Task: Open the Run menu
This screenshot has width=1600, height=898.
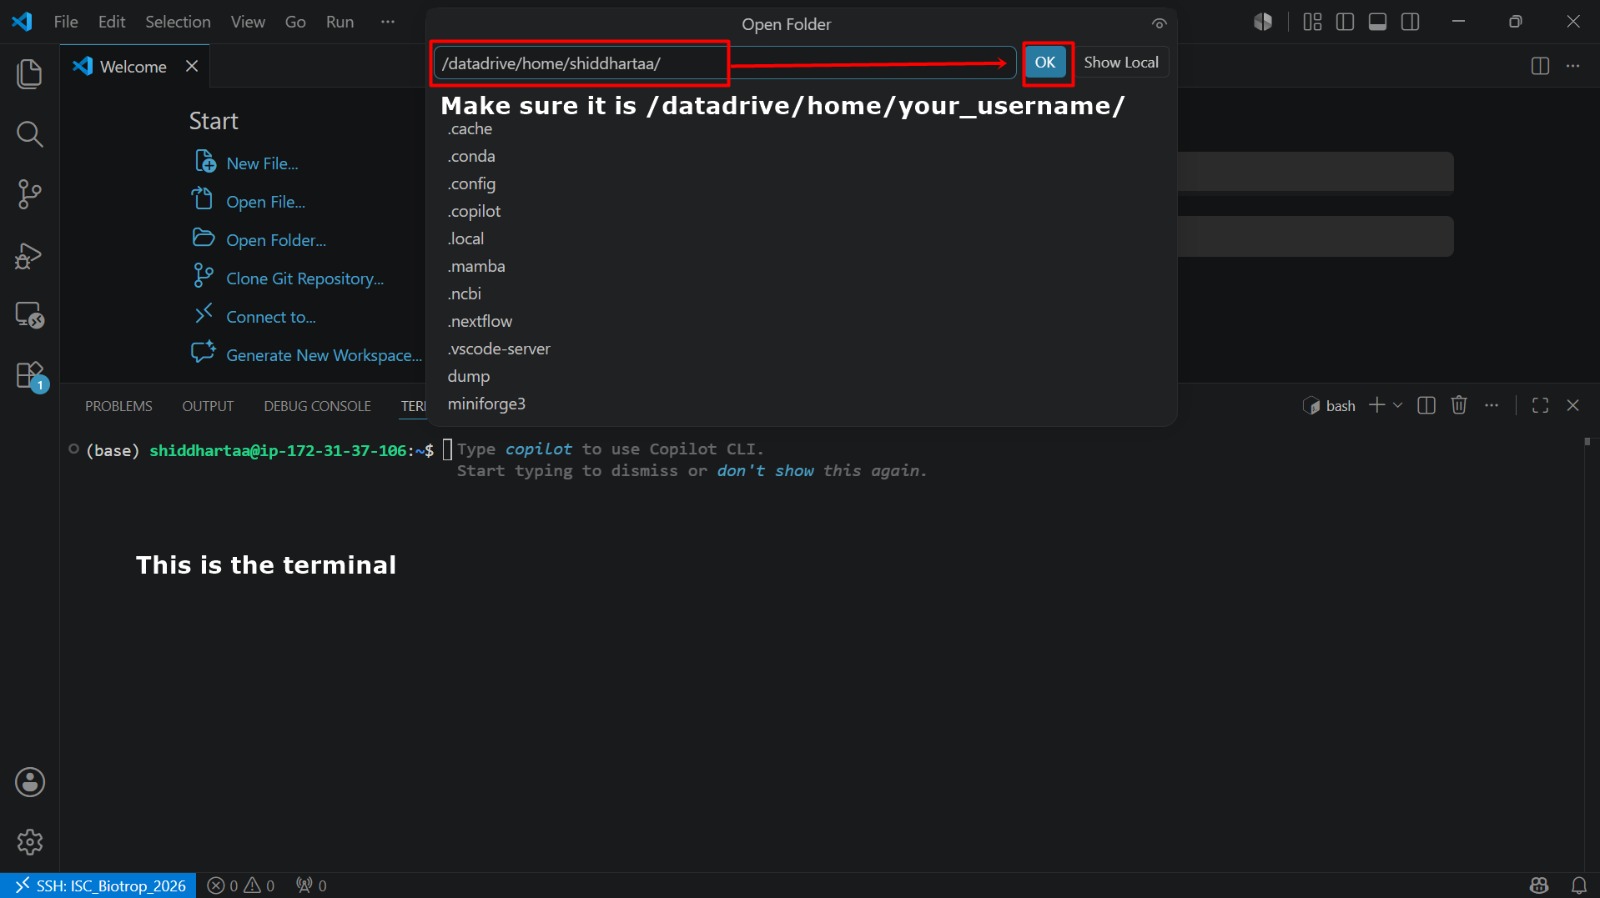Action: 340,22
